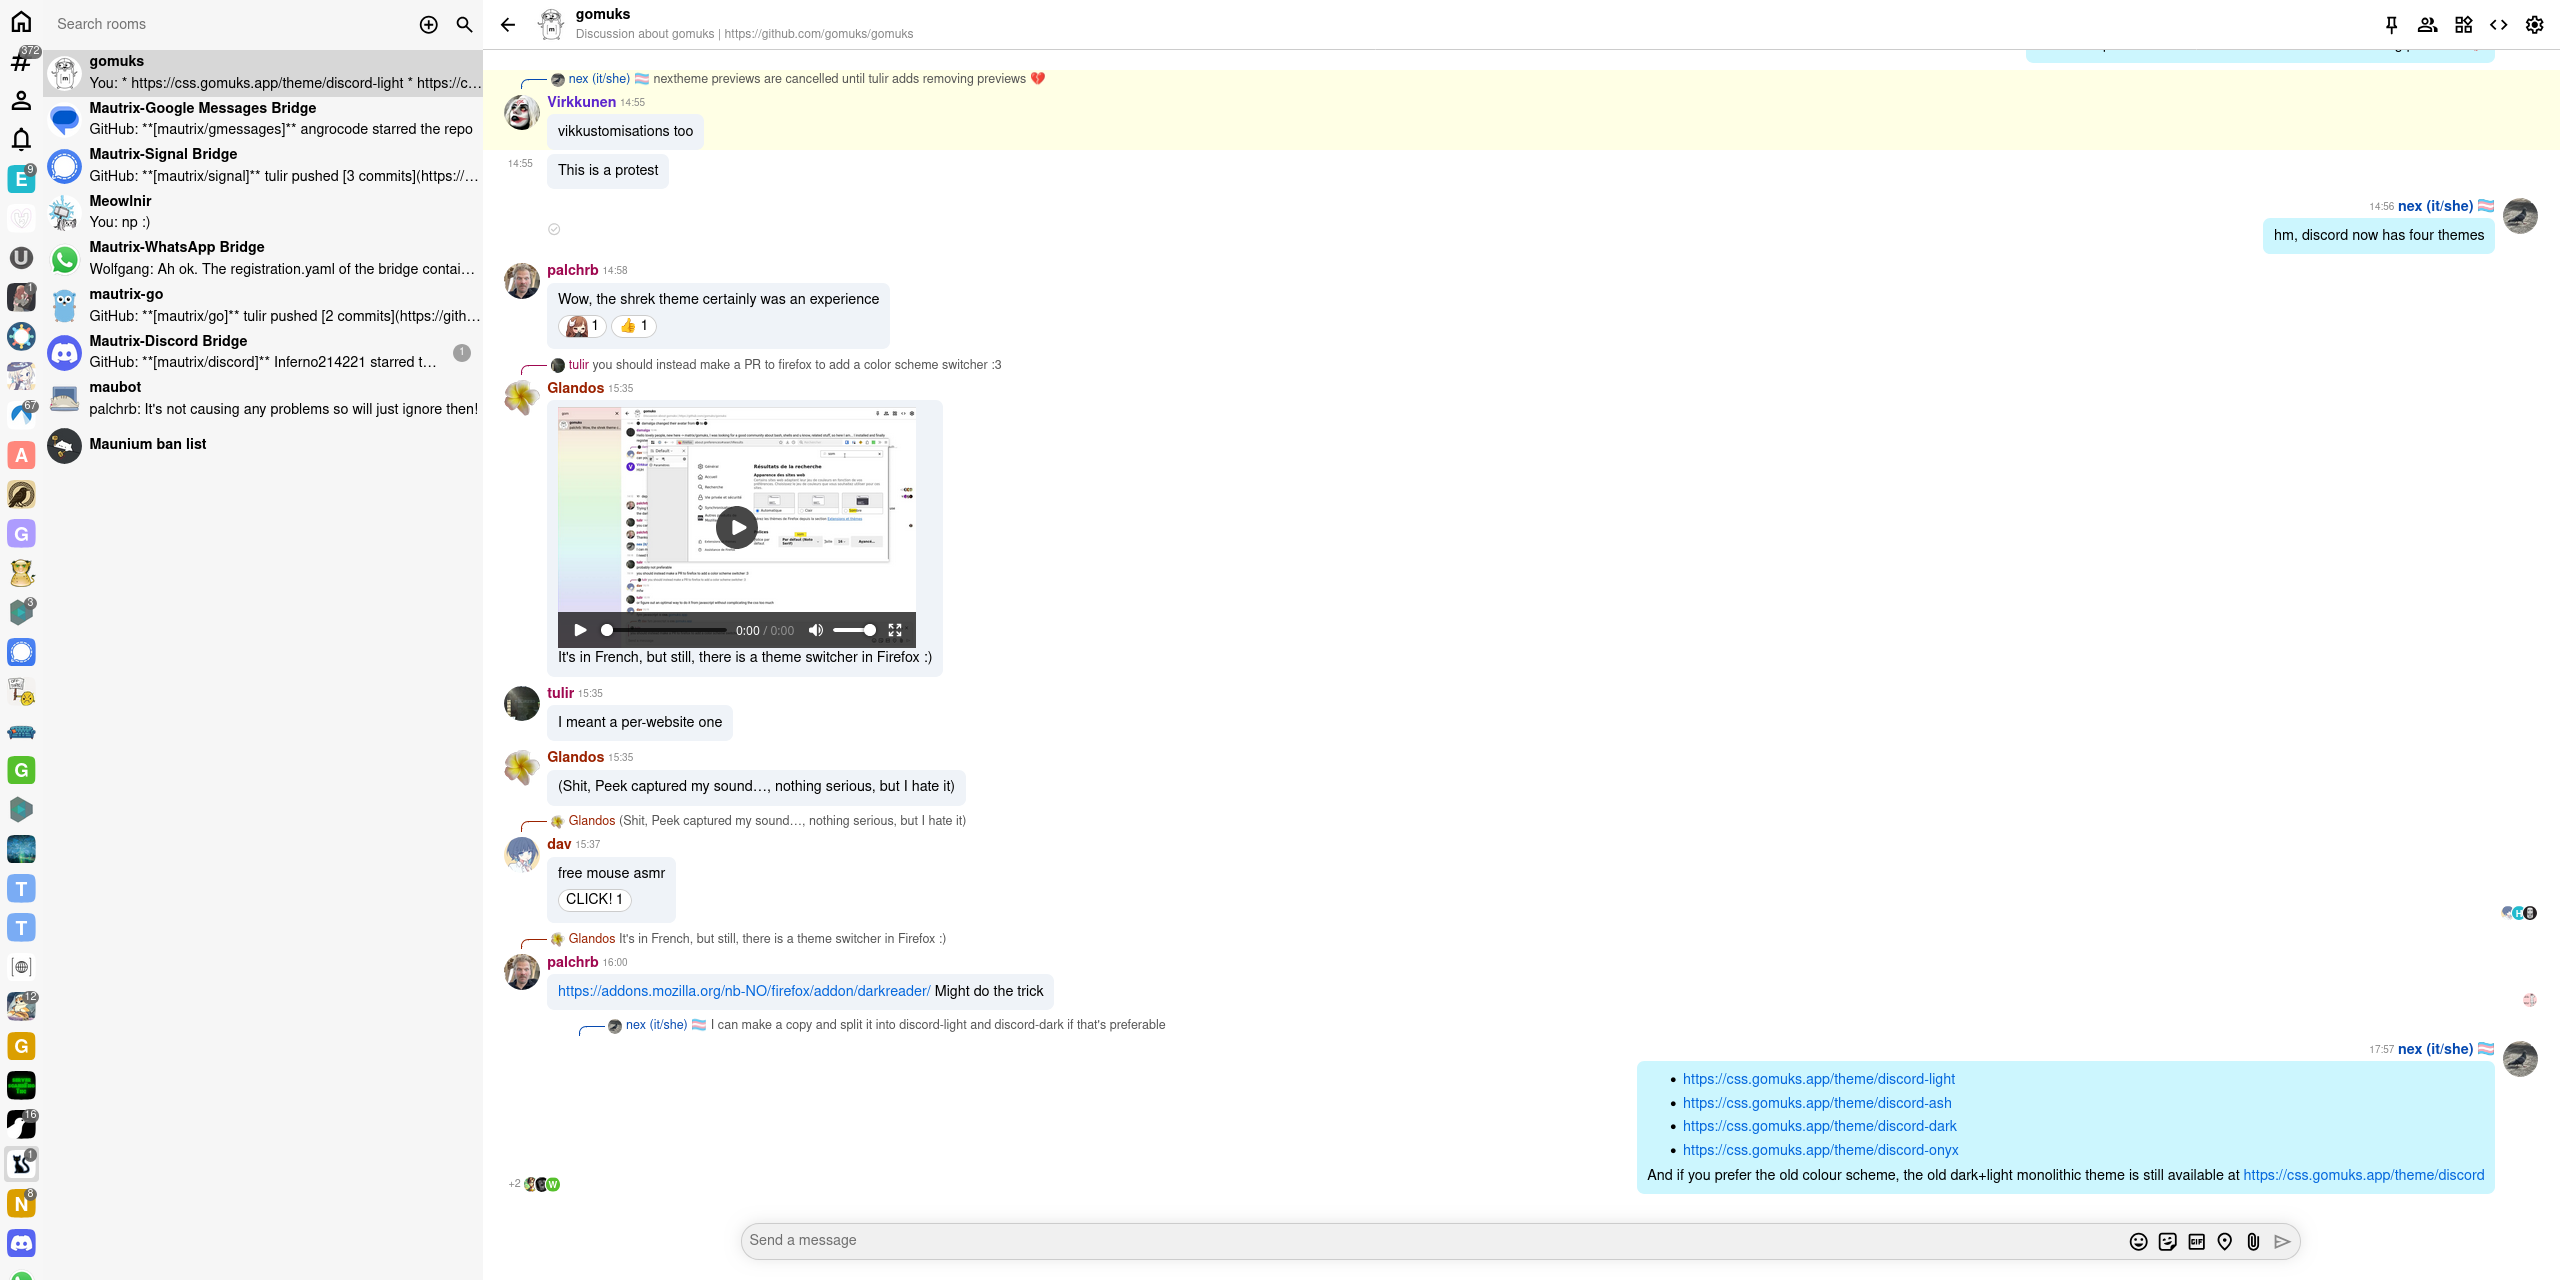Open the emoji picker in the composer

click(x=2138, y=1241)
